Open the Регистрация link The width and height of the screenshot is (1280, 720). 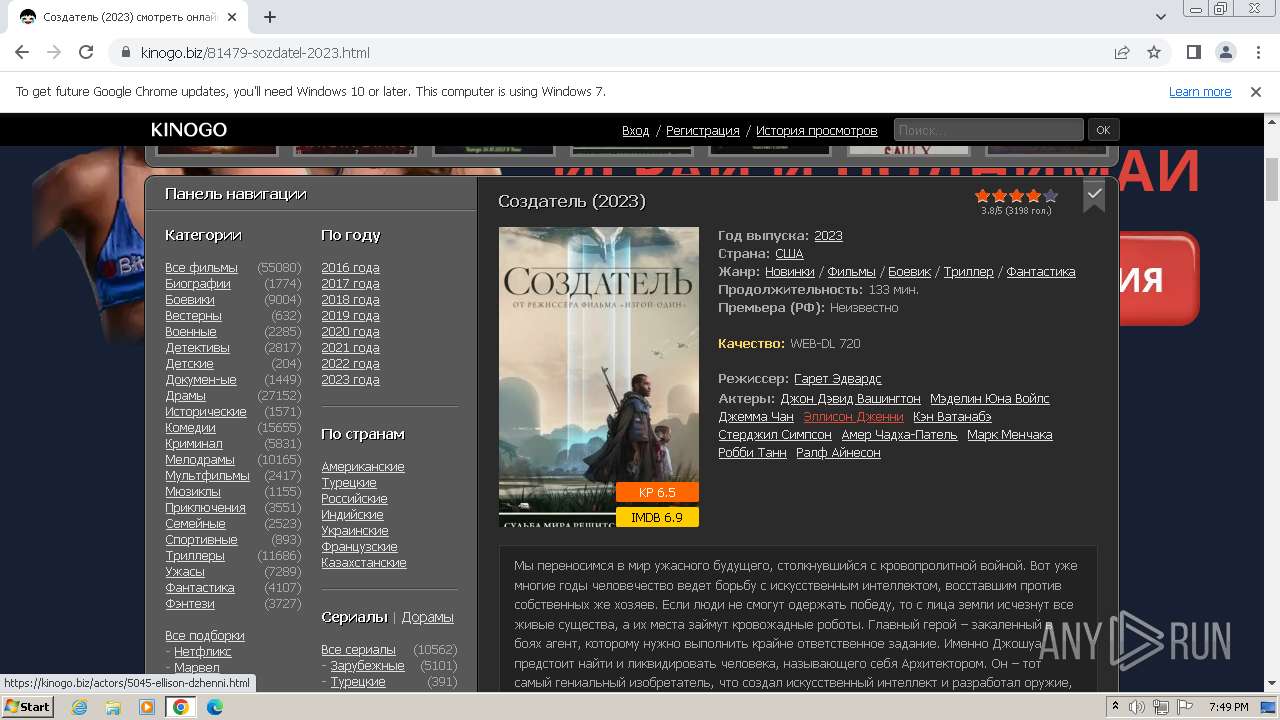pos(703,131)
